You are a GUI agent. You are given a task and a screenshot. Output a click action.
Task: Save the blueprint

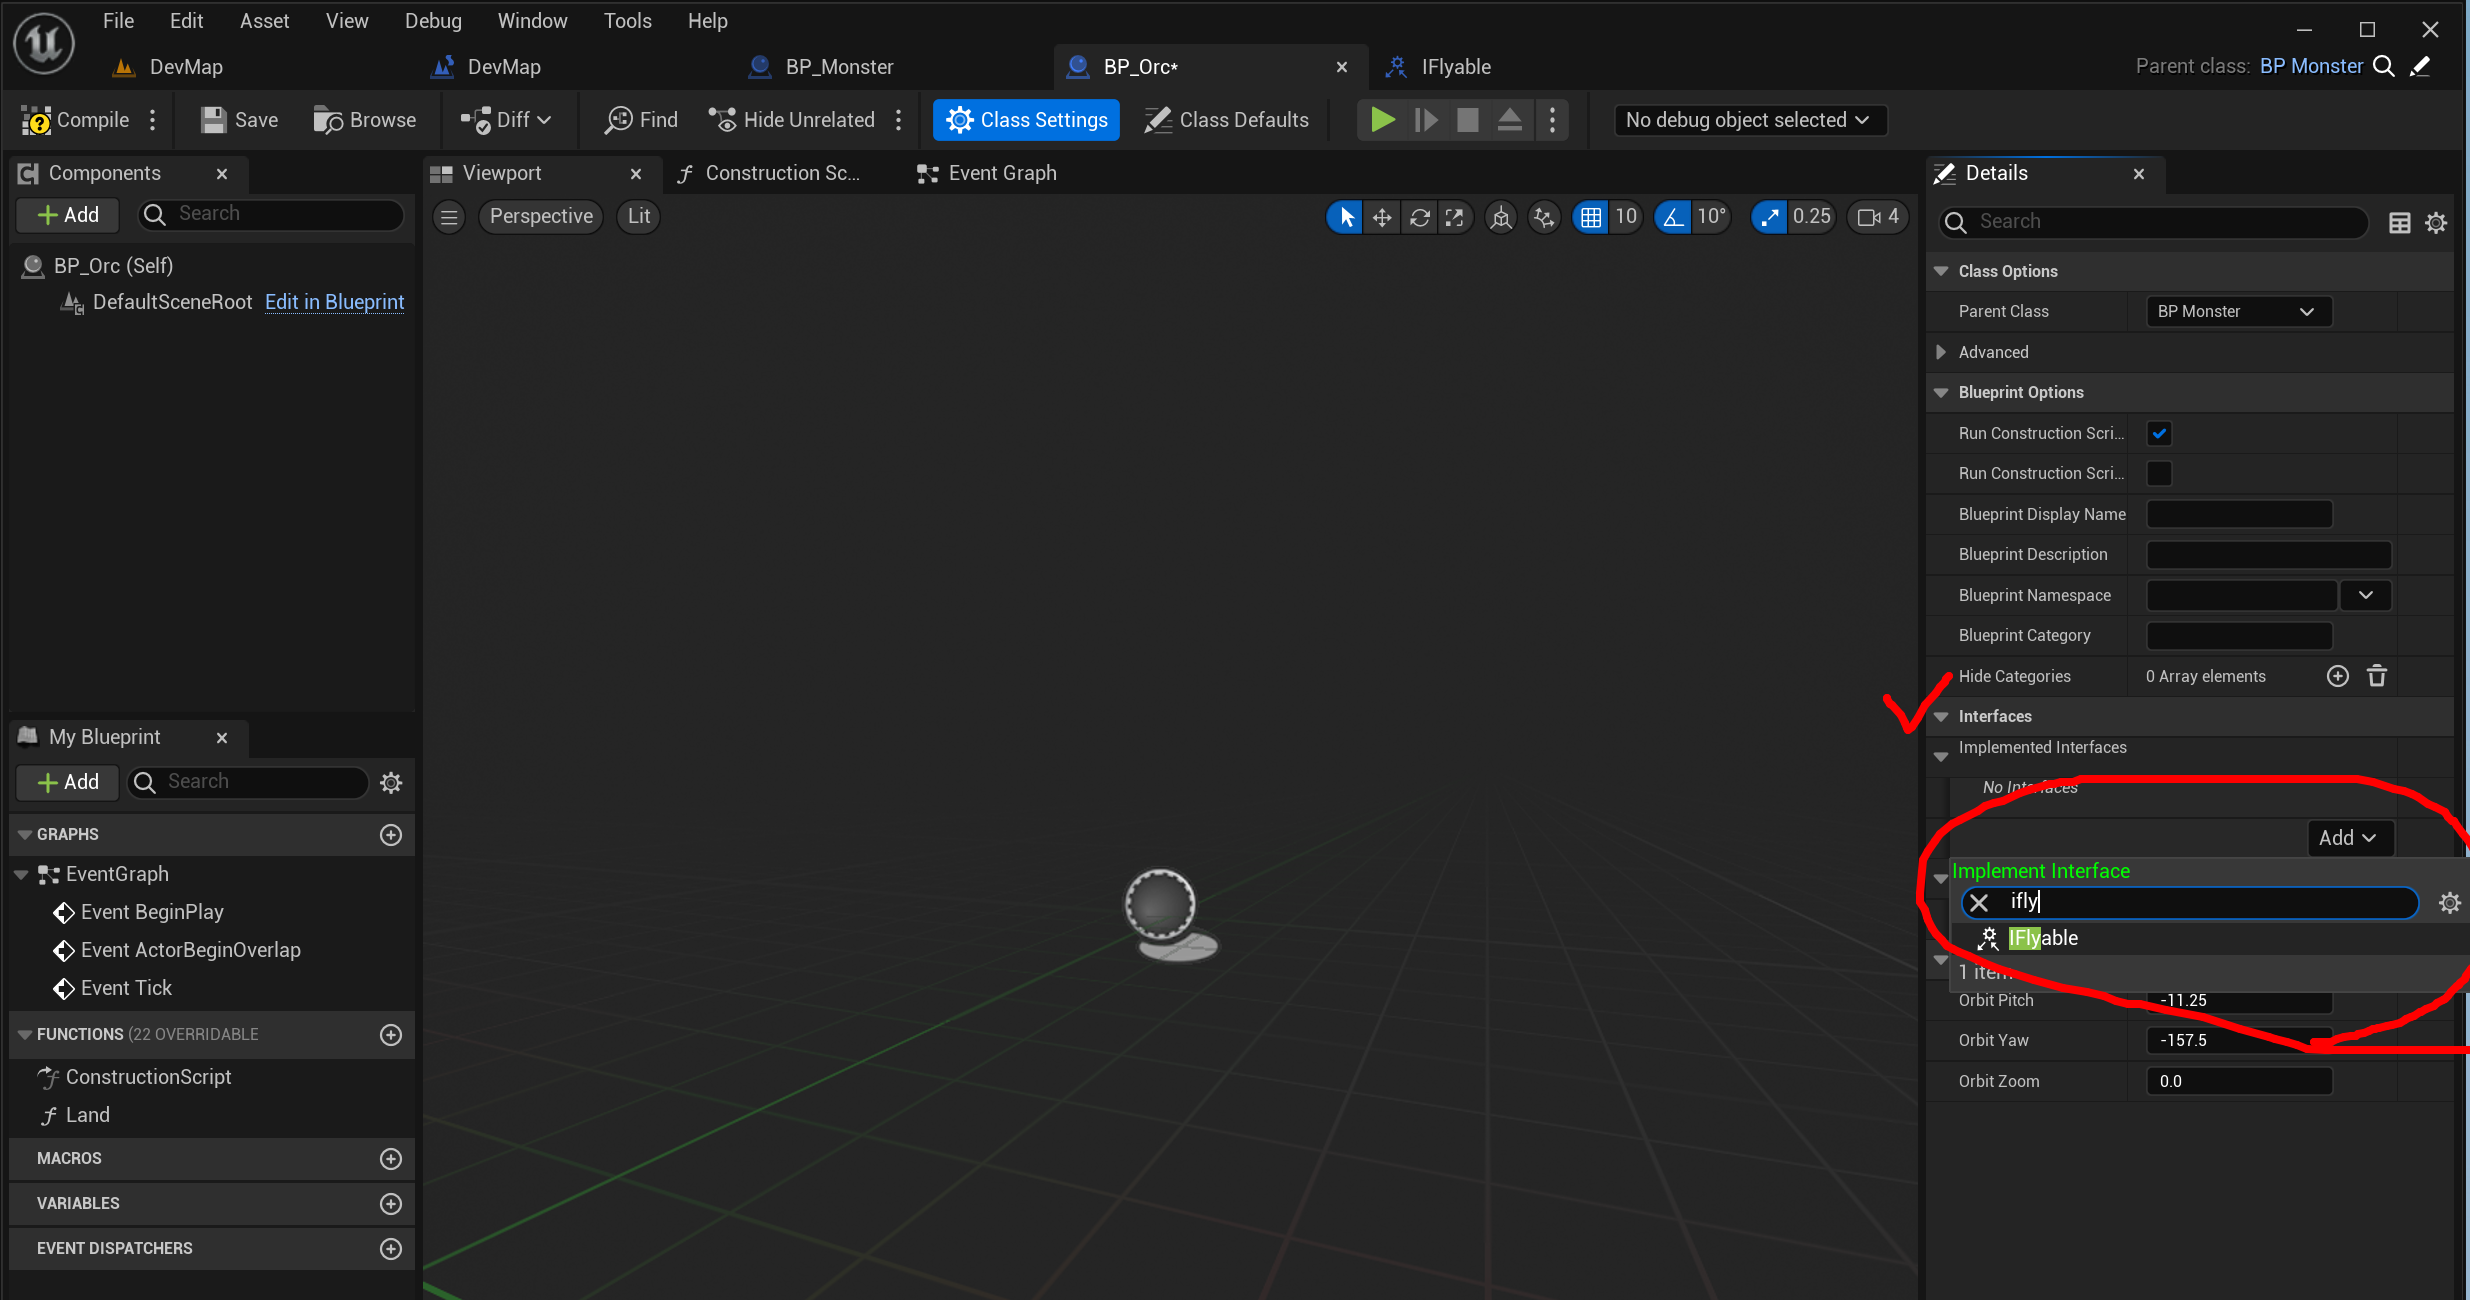[240, 120]
